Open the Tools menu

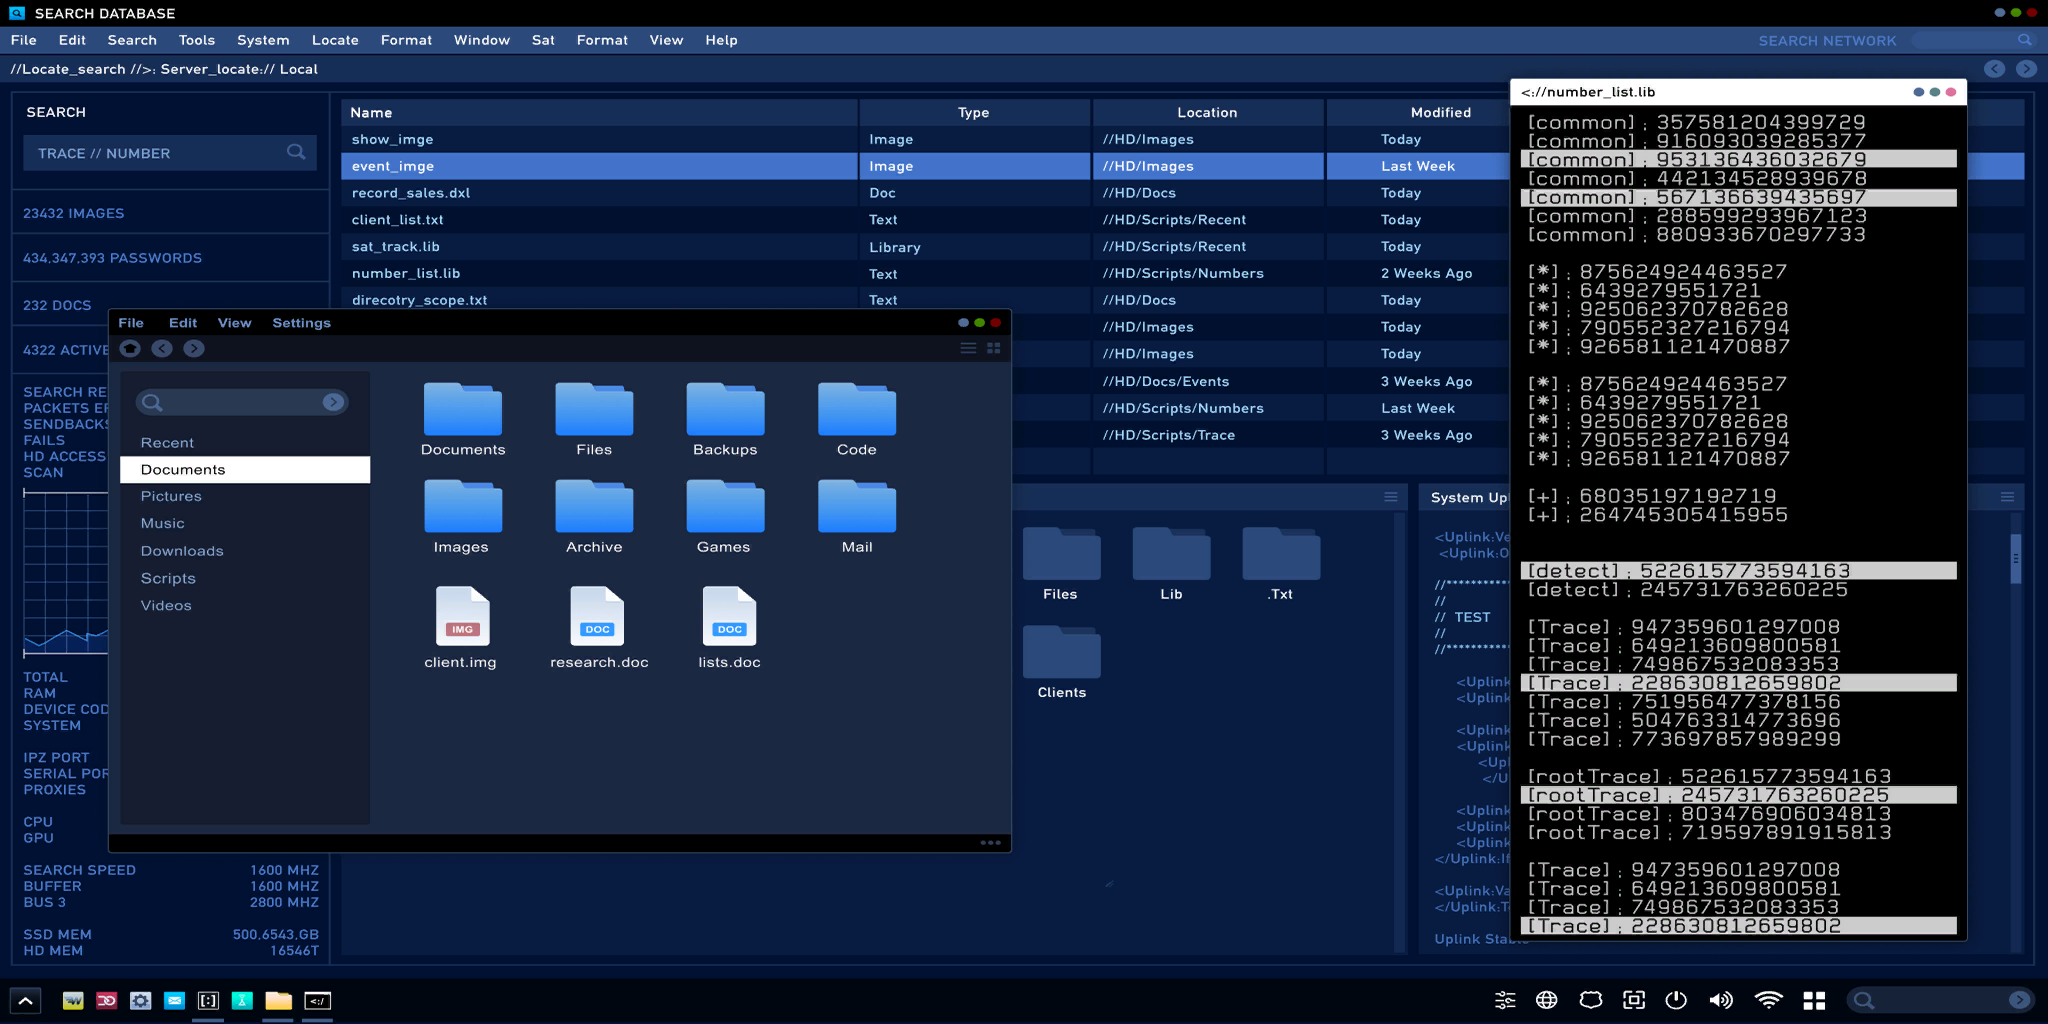point(197,40)
